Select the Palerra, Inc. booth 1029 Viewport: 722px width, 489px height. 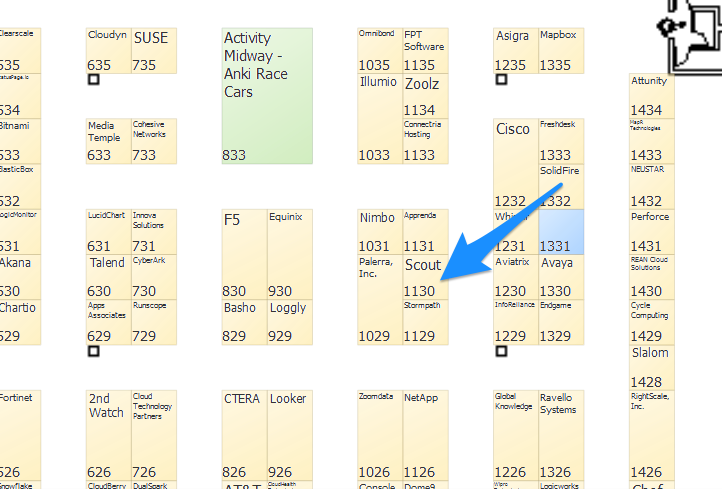click(380, 300)
